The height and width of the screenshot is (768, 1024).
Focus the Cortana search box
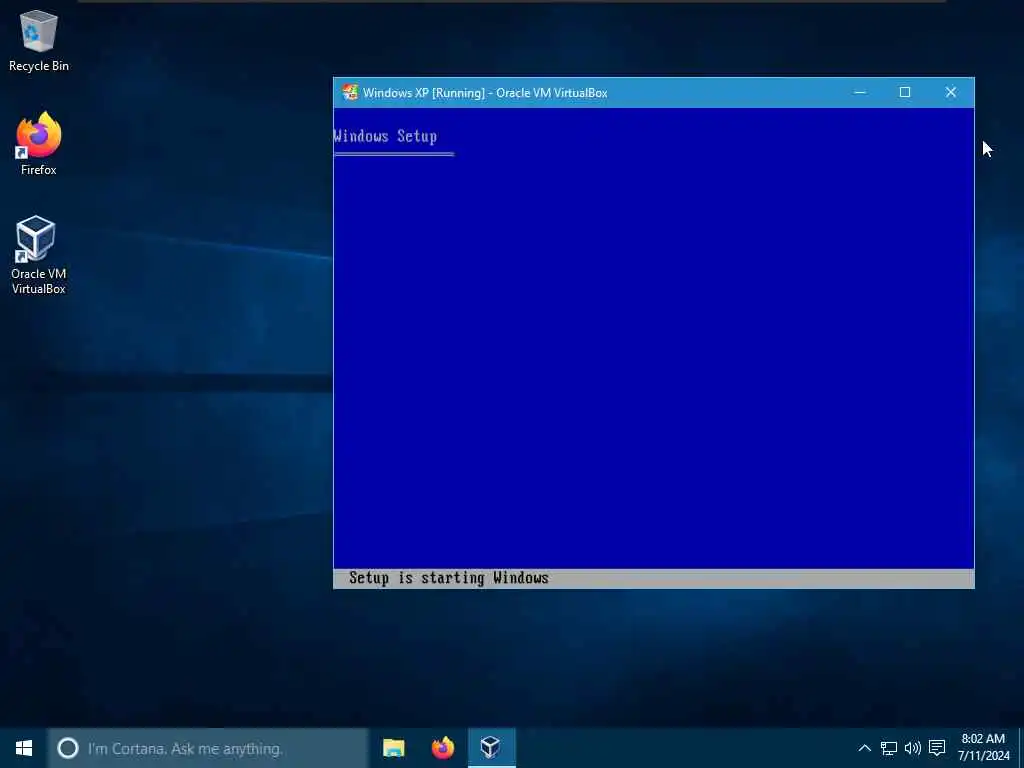(208, 748)
